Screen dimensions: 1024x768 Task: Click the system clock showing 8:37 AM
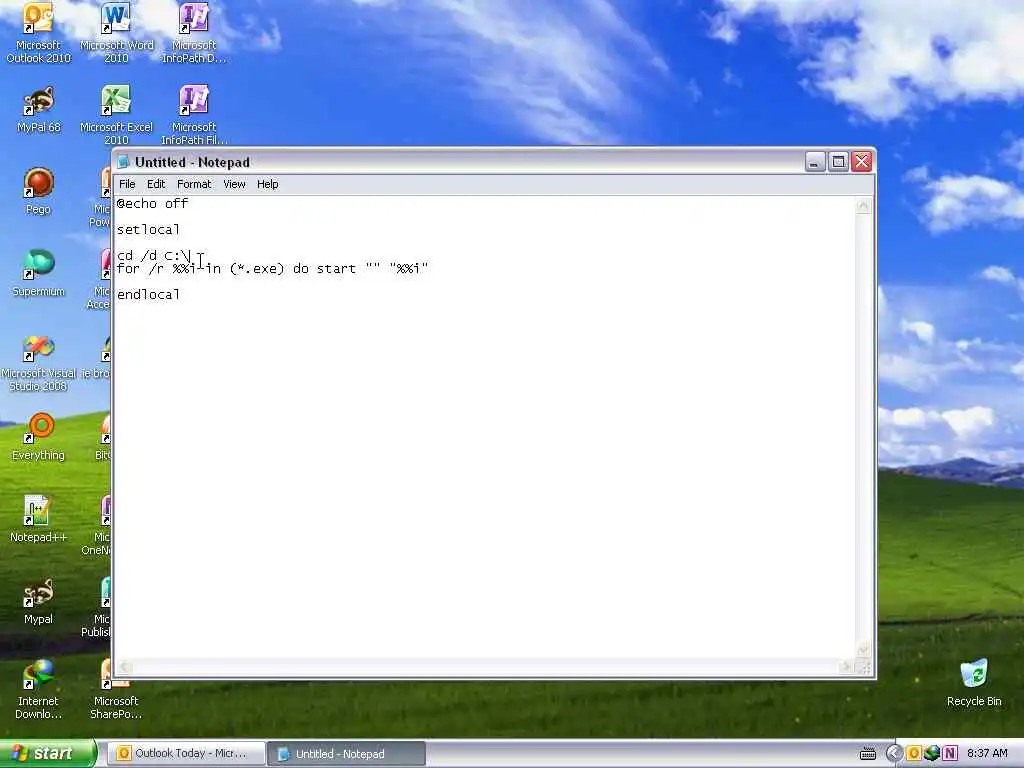987,754
